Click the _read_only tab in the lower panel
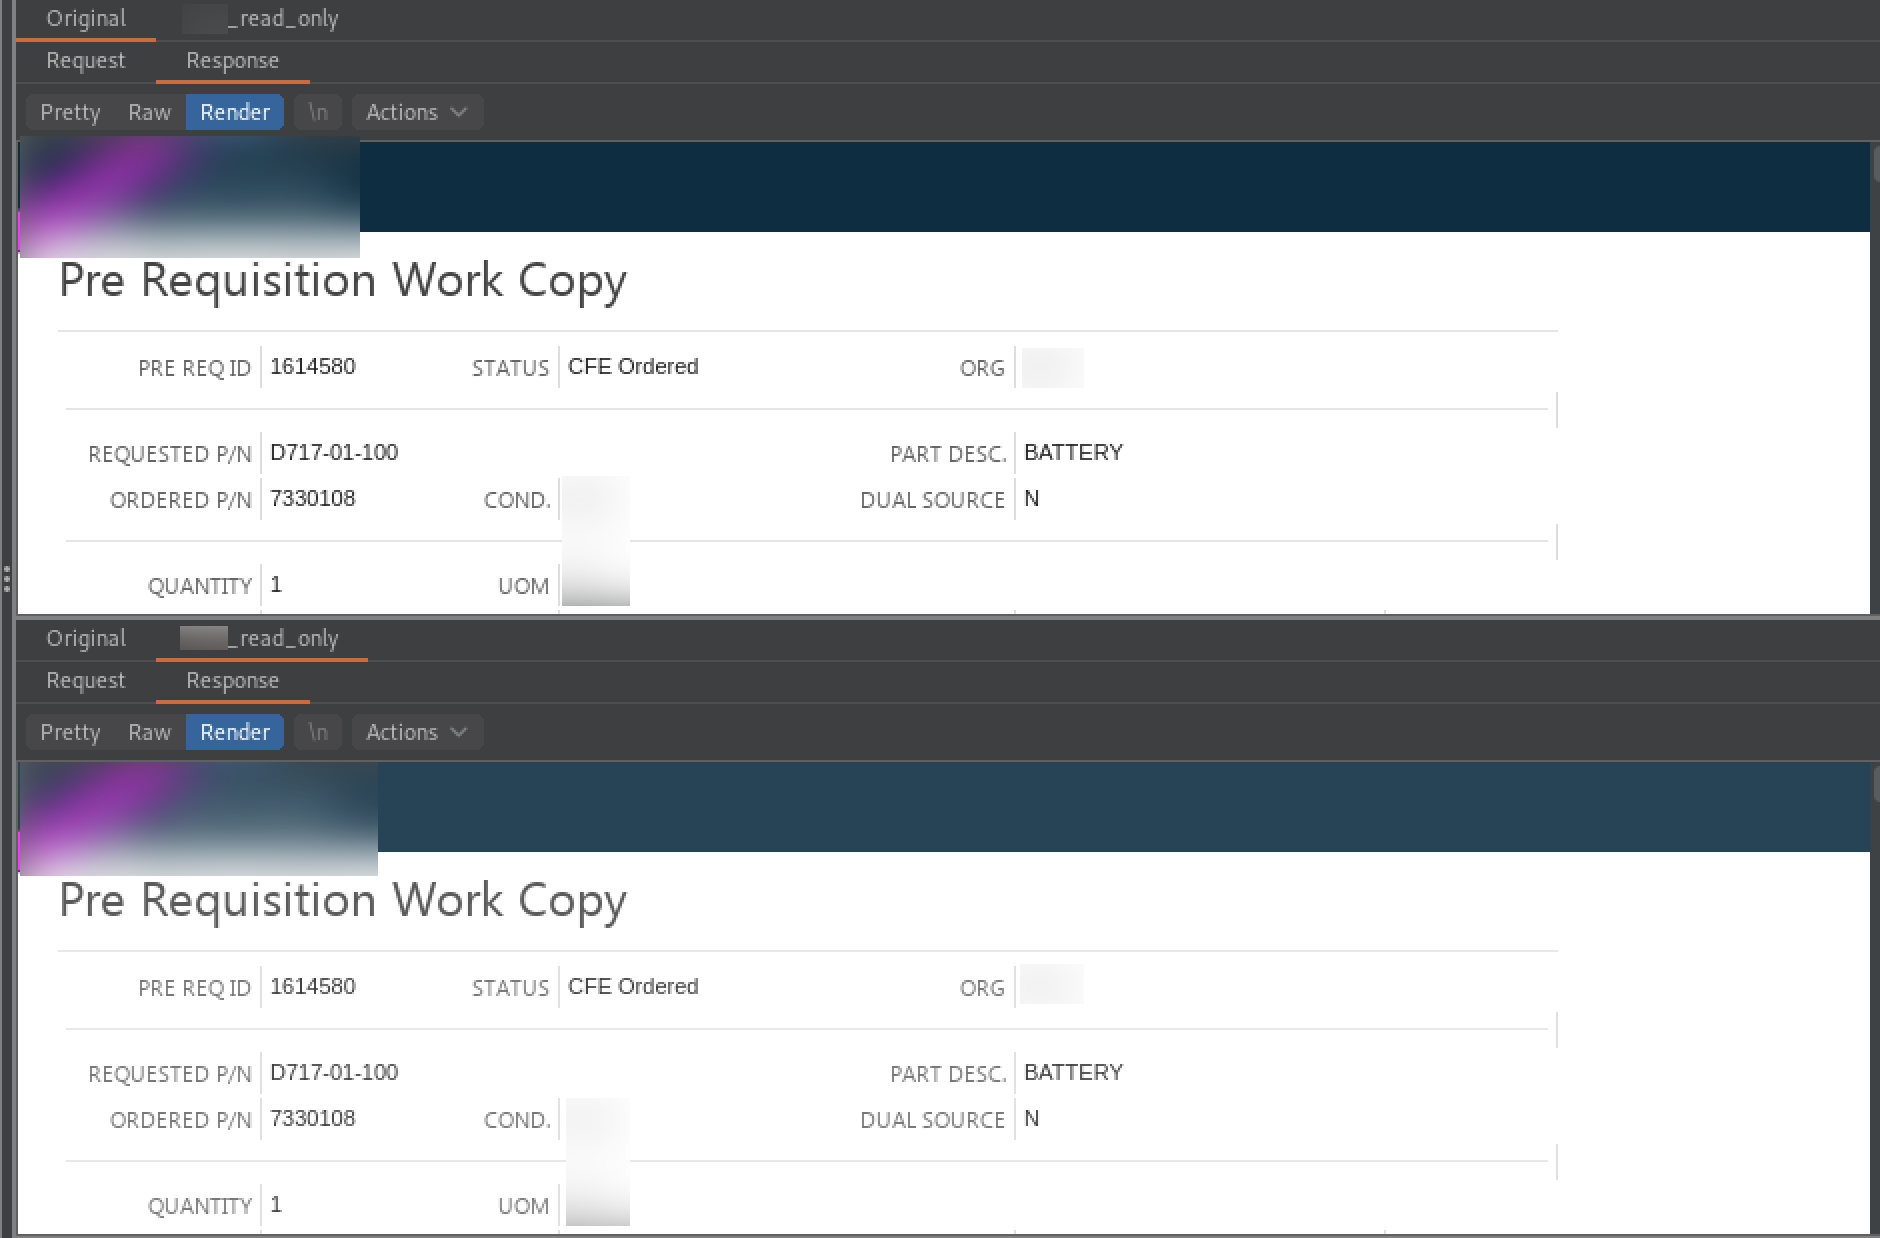Screen dimensions: 1880x1238 (261, 639)
